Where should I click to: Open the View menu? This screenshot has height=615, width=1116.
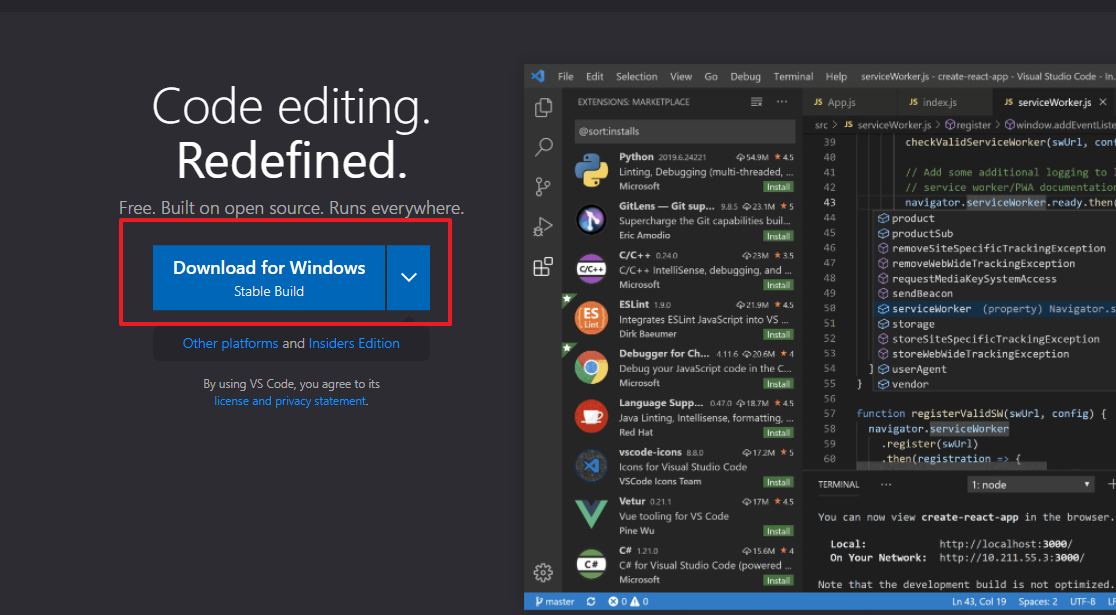[x=680, y=76]
